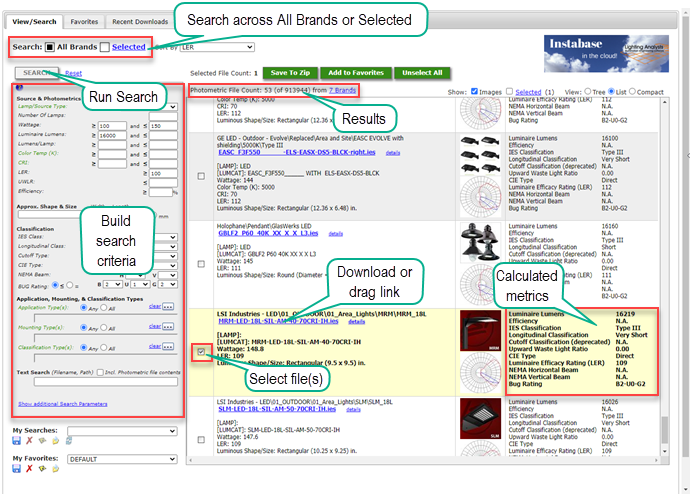Open the BUG Rating G value dropdown

click(x=168, y=285)
